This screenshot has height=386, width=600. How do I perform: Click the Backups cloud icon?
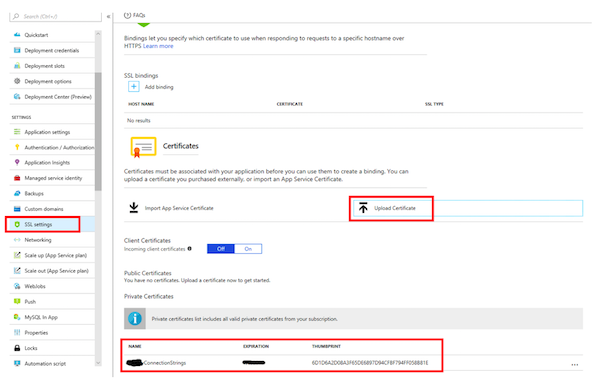coord(17,193)
